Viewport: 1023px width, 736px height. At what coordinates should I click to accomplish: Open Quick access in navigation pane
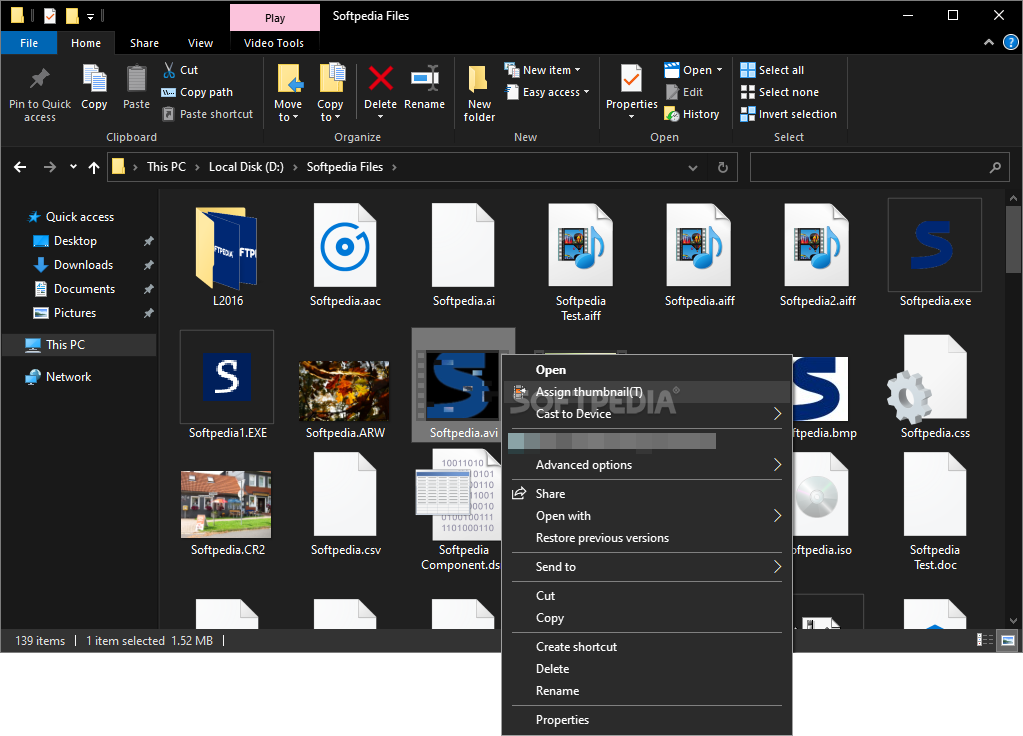coord(80,217)
